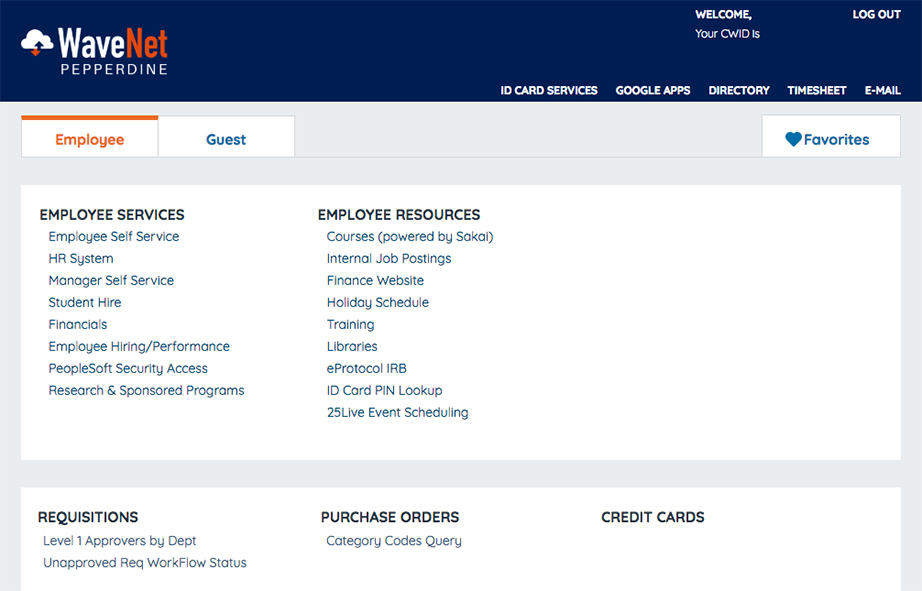Image resolution: width=922 pixels, height=591 pixels.
Task: Log out of WaveNet
Action: click(876, 15)
